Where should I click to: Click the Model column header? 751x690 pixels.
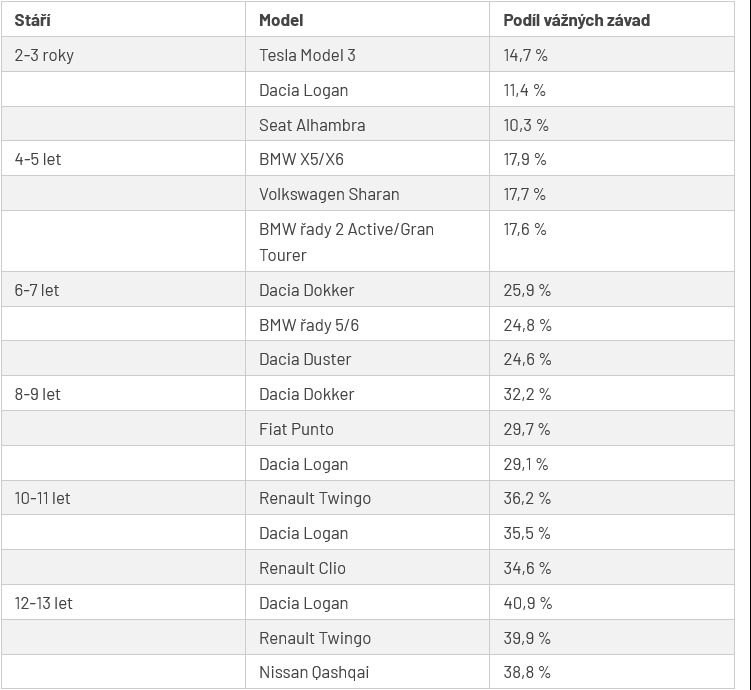(367, 20)
